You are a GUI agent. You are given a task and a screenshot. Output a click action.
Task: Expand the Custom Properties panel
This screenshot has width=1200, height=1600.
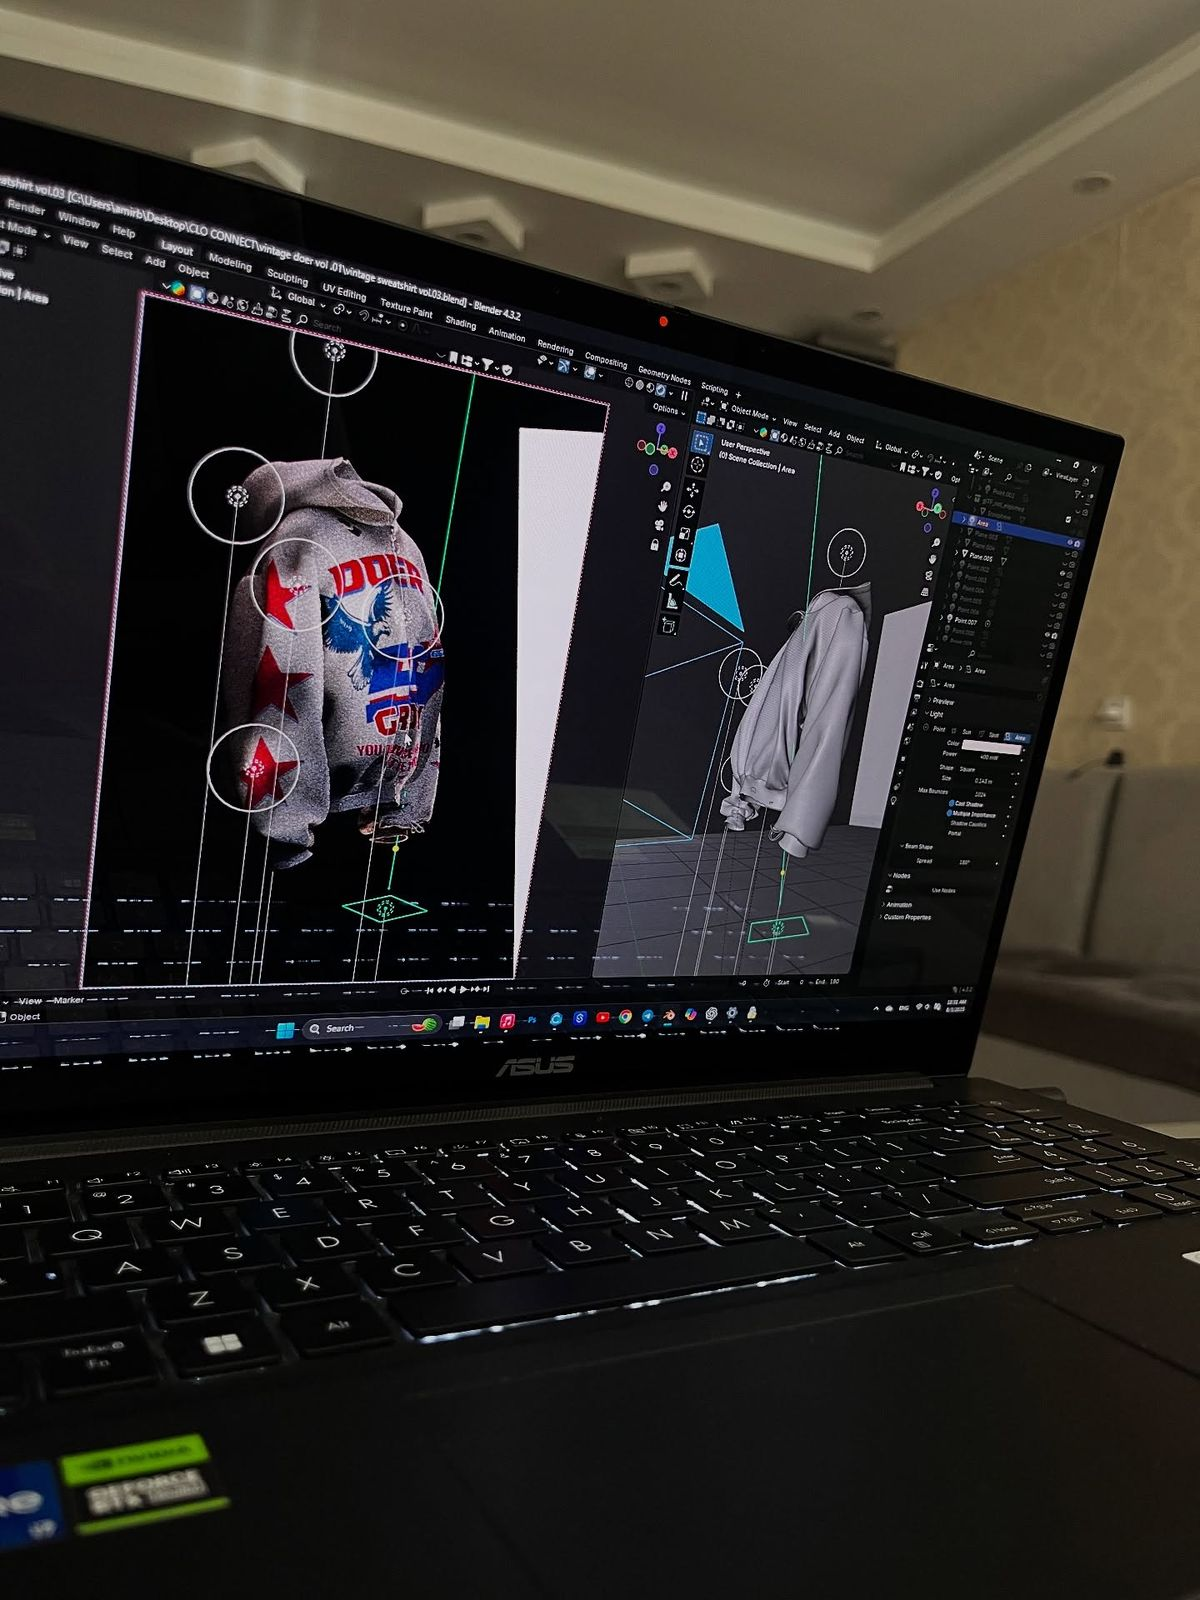(905, 917)
